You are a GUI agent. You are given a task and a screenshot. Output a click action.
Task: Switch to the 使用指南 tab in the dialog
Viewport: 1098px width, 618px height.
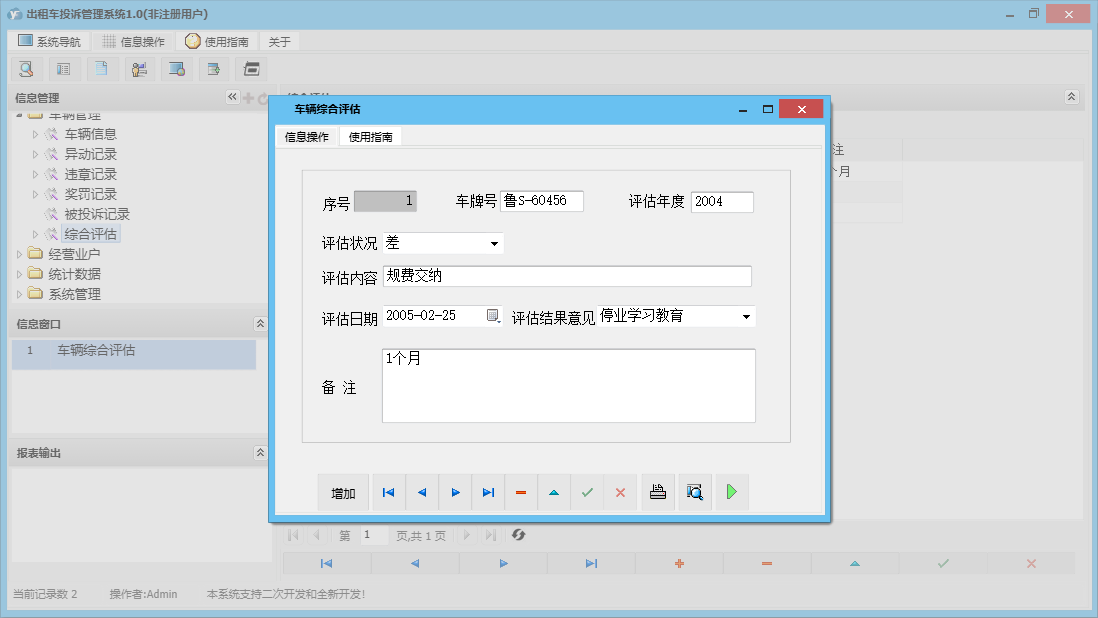(x=371, y=136)
